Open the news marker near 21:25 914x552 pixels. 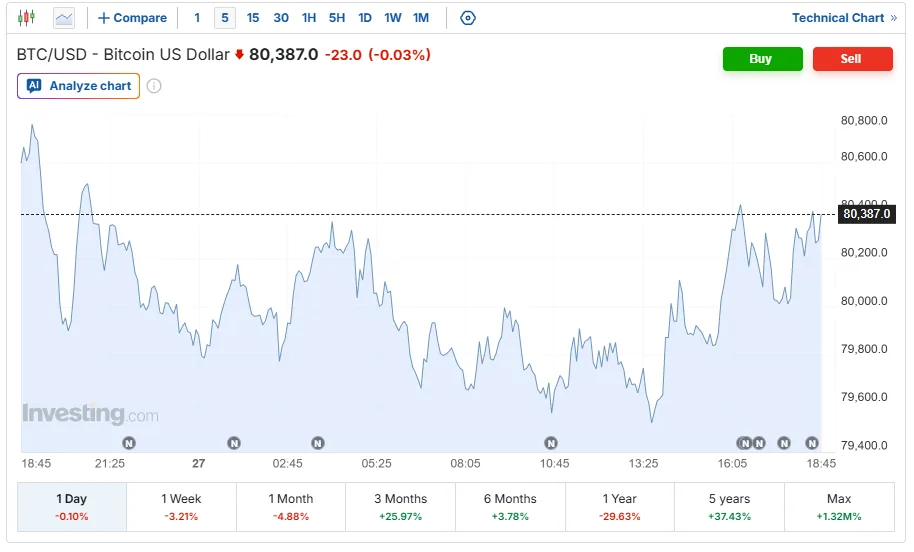point(129,444)
